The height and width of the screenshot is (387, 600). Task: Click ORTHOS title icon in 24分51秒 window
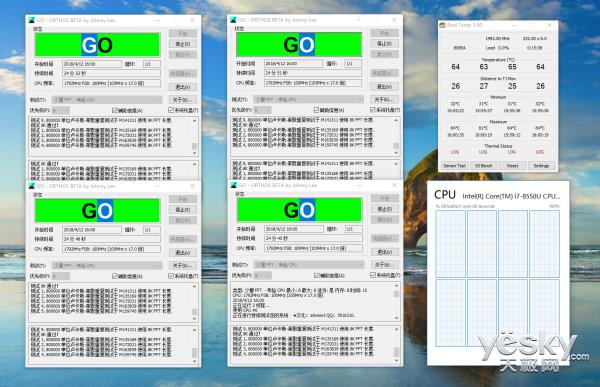tap(233, 20)
